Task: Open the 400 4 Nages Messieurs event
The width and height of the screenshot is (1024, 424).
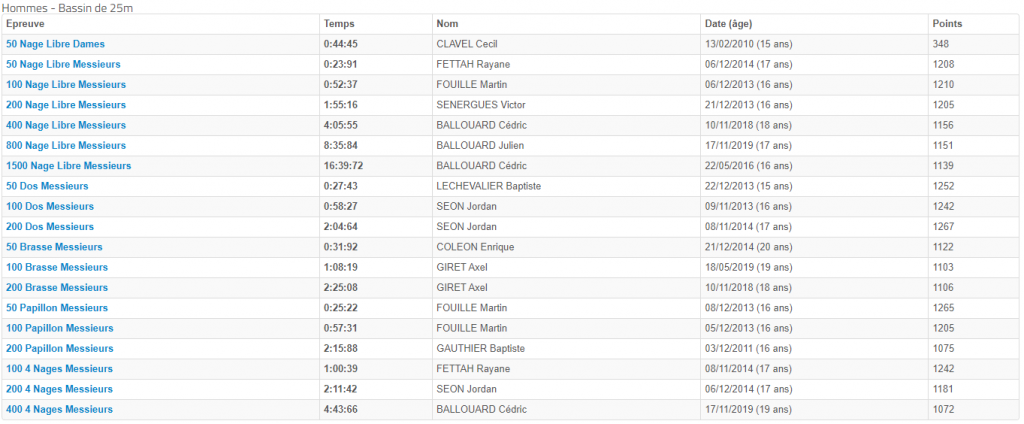Action: point(59,409)
